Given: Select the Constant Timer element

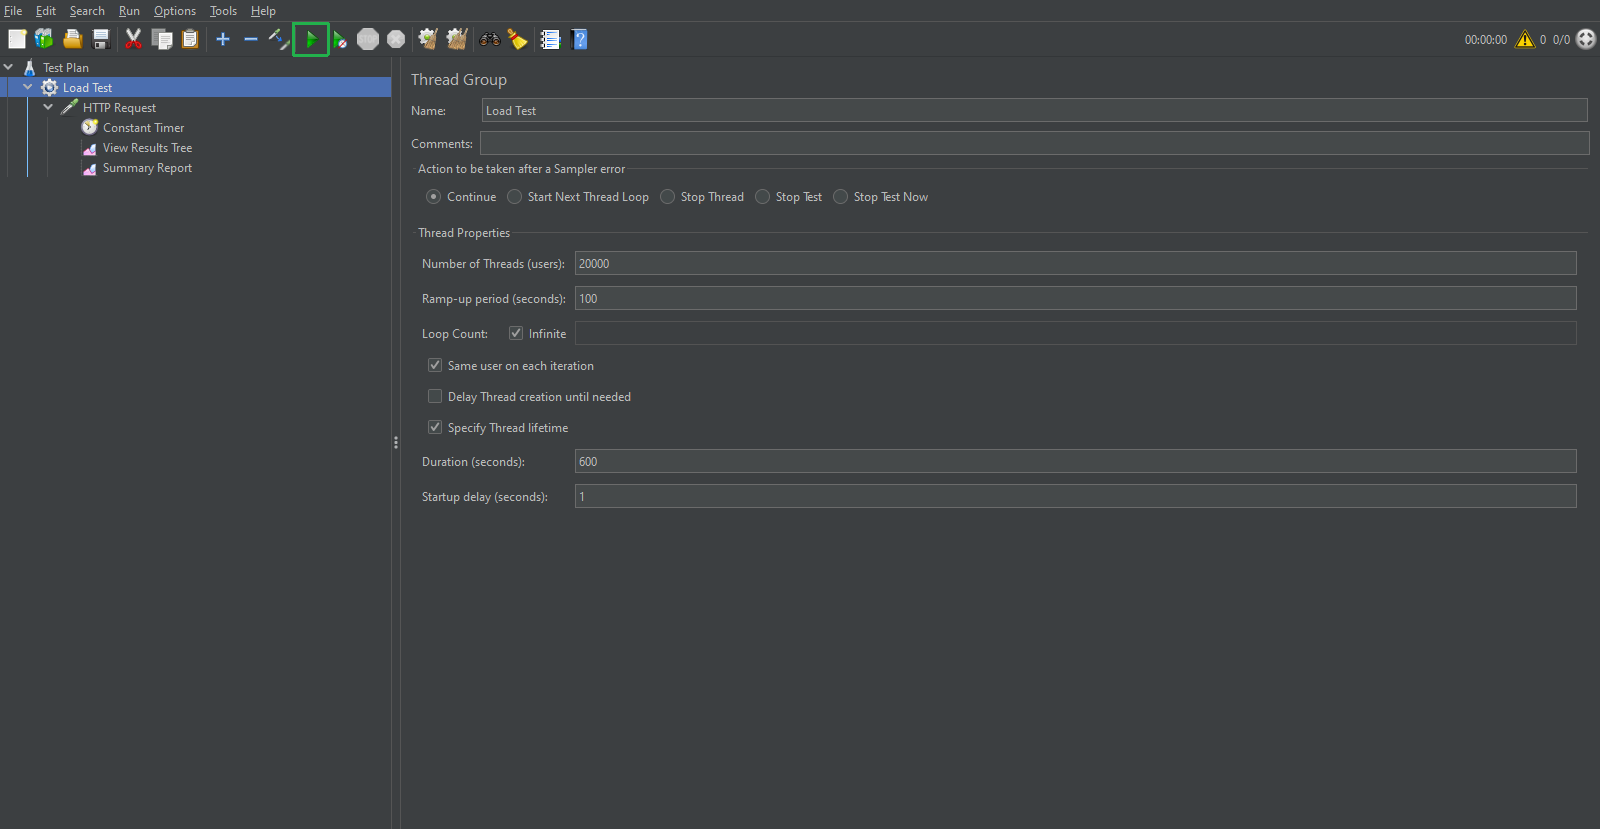Looking at the screenshot, I should point(143,127).
